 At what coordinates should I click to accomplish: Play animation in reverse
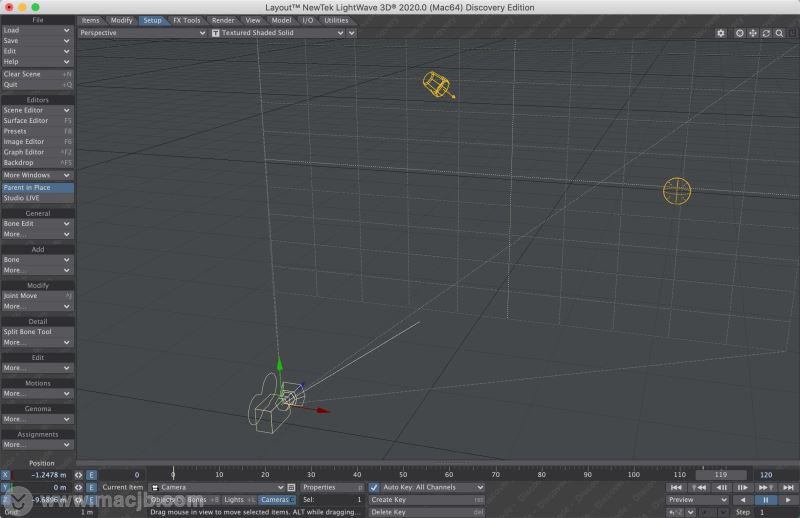pos(743,500)
